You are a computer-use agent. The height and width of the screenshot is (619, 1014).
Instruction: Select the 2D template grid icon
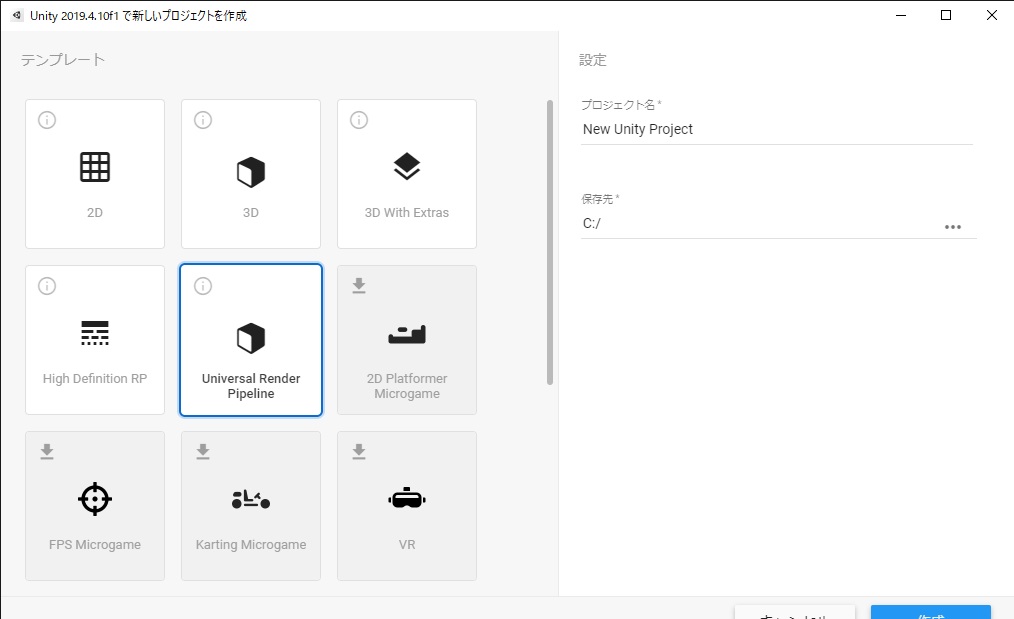[94, 168]
